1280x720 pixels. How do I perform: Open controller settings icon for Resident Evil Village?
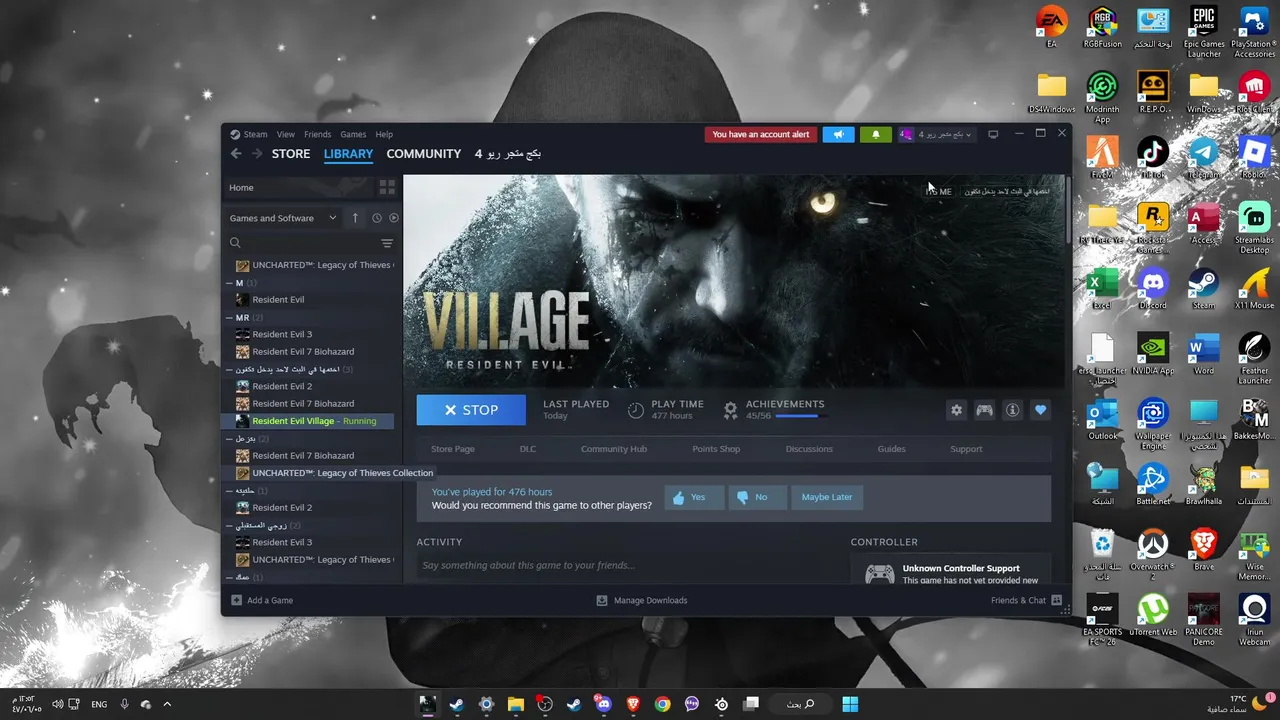(x=985, y=410)
